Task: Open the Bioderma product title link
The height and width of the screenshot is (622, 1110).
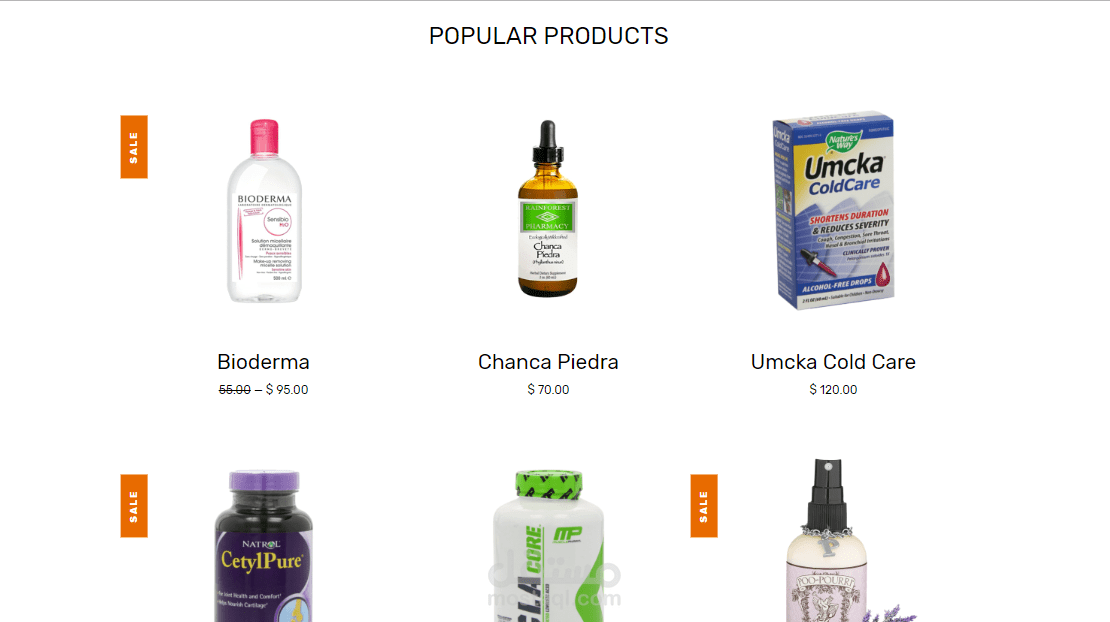Action: (263, 362)
